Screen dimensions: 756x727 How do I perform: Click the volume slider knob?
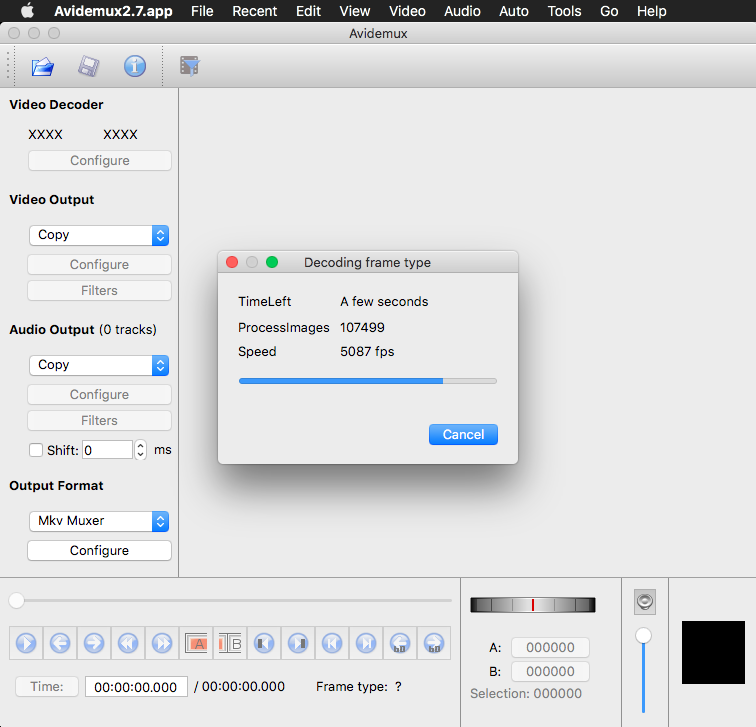[x=643, y=635]
